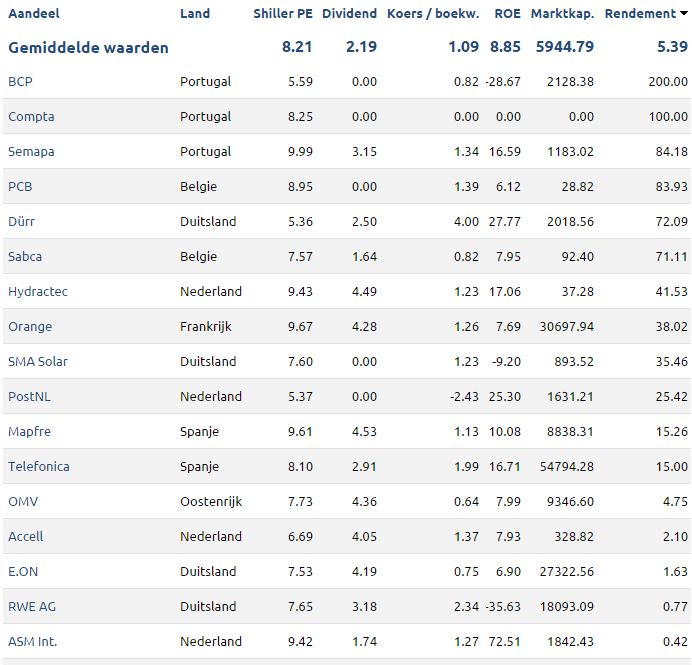
Task: Sort by the Land column header
Action: tap(195, 13)
